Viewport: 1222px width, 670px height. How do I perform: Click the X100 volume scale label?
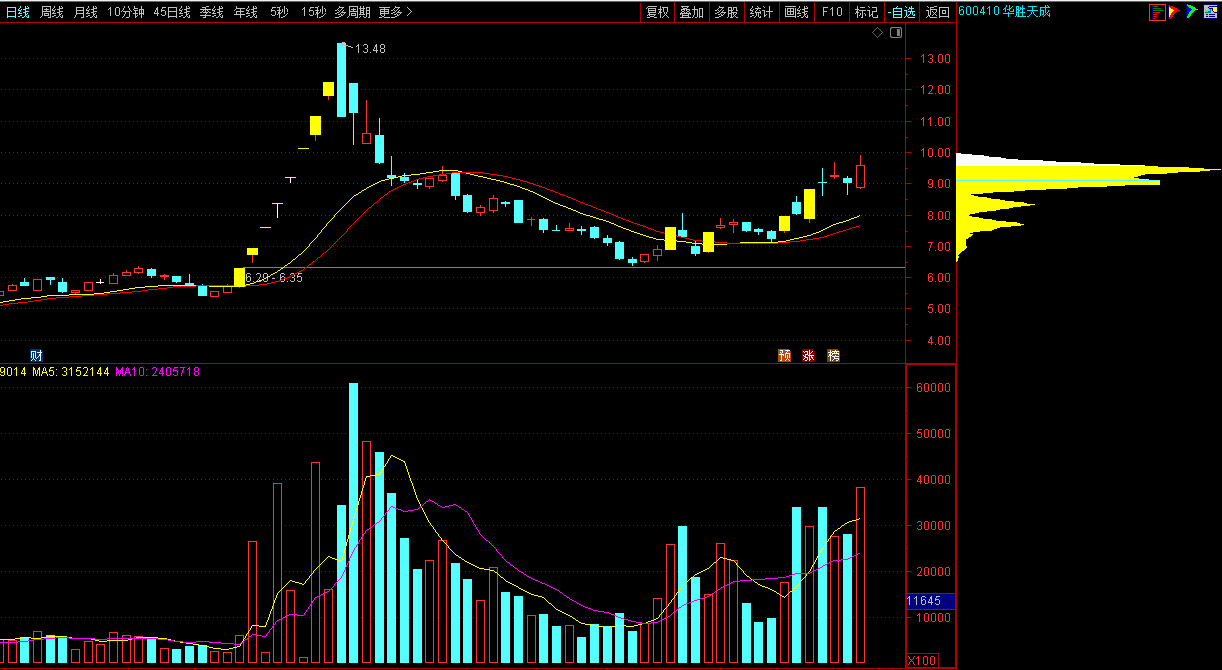pyautogui.click(x=920, y=660)
